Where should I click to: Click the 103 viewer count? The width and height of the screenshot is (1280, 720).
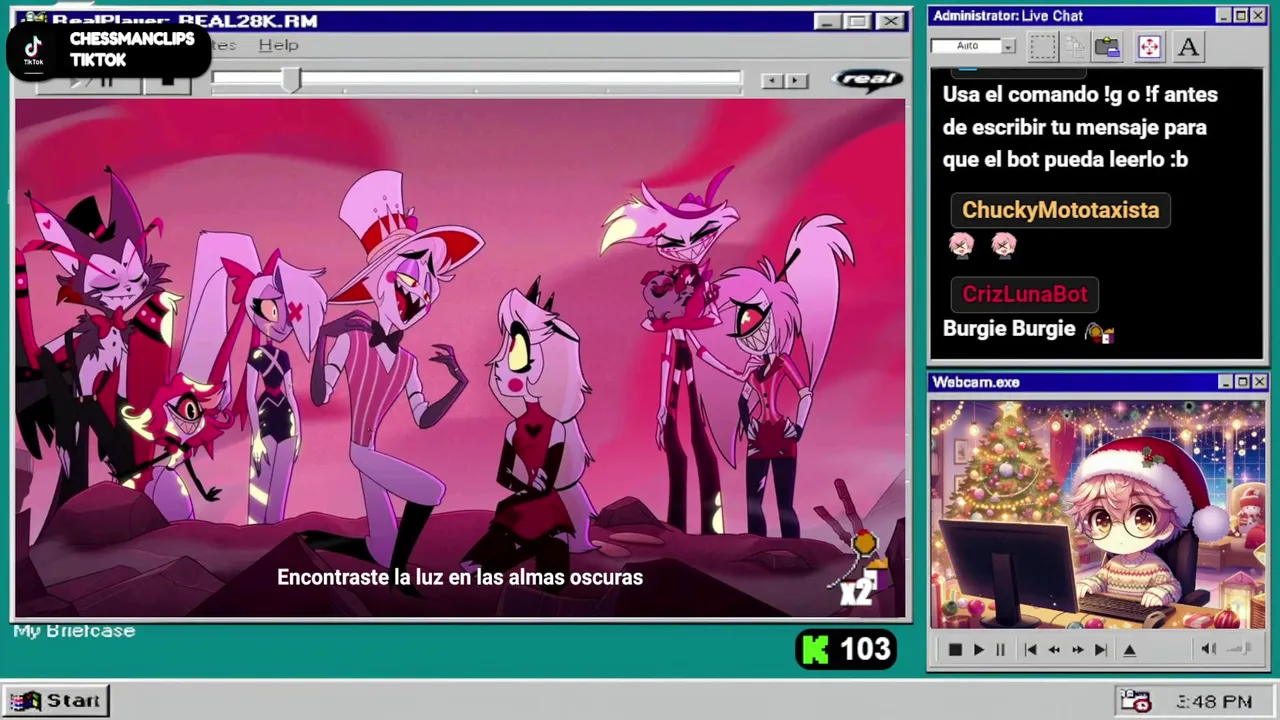pyautogui.click(x=865, y=650)
